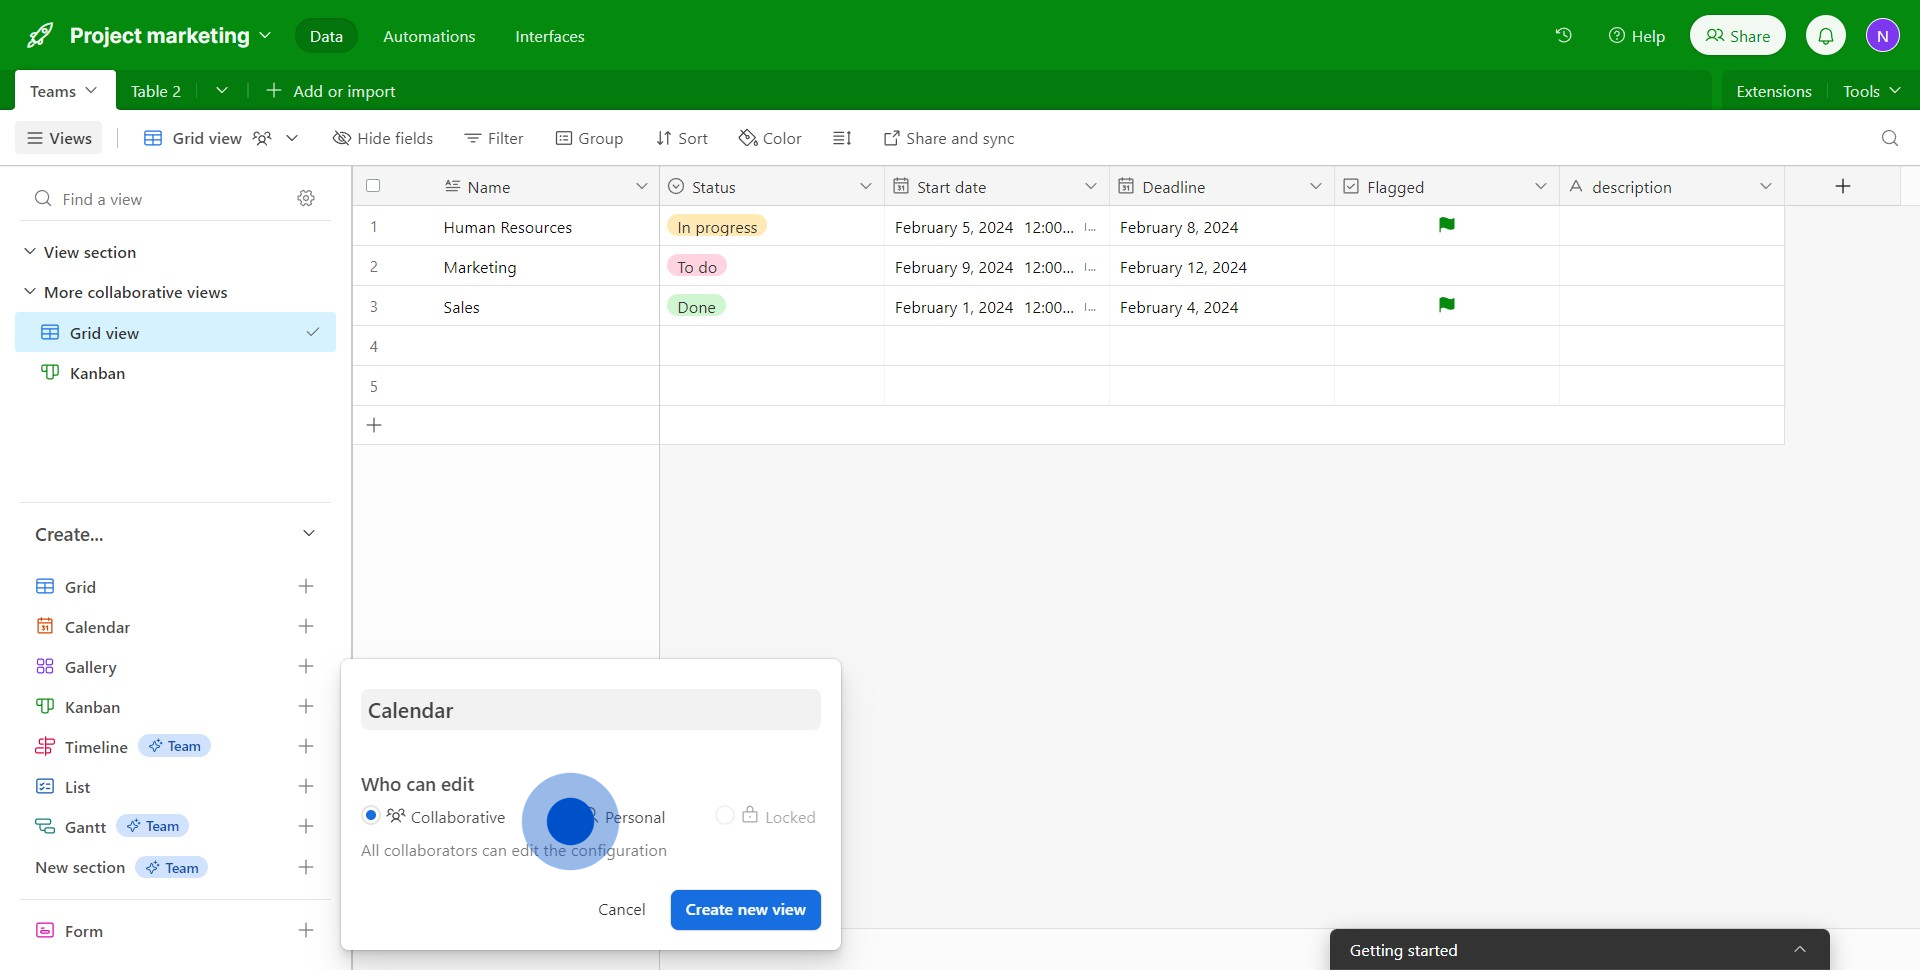Click the Calendar view name field
Screen dimensions: 1920x970
pos(590,710)
